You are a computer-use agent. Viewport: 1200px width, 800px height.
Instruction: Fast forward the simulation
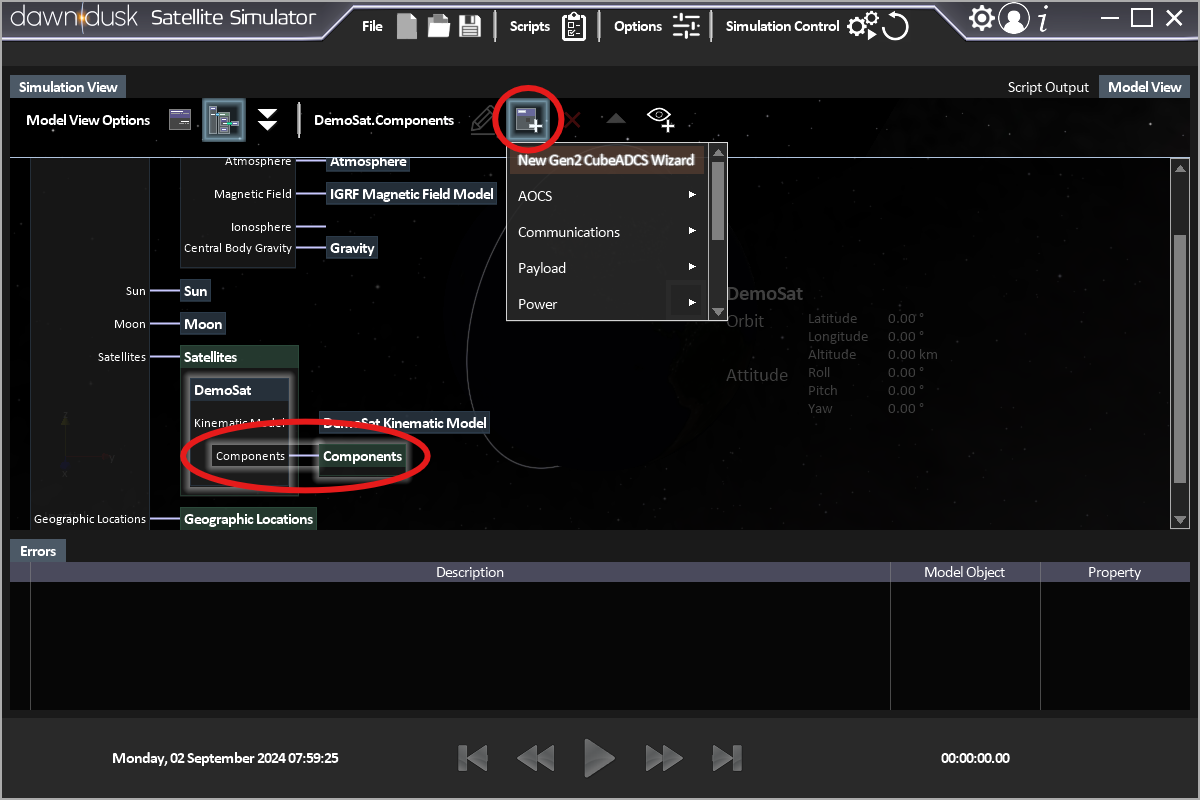(x=664, y=758)
